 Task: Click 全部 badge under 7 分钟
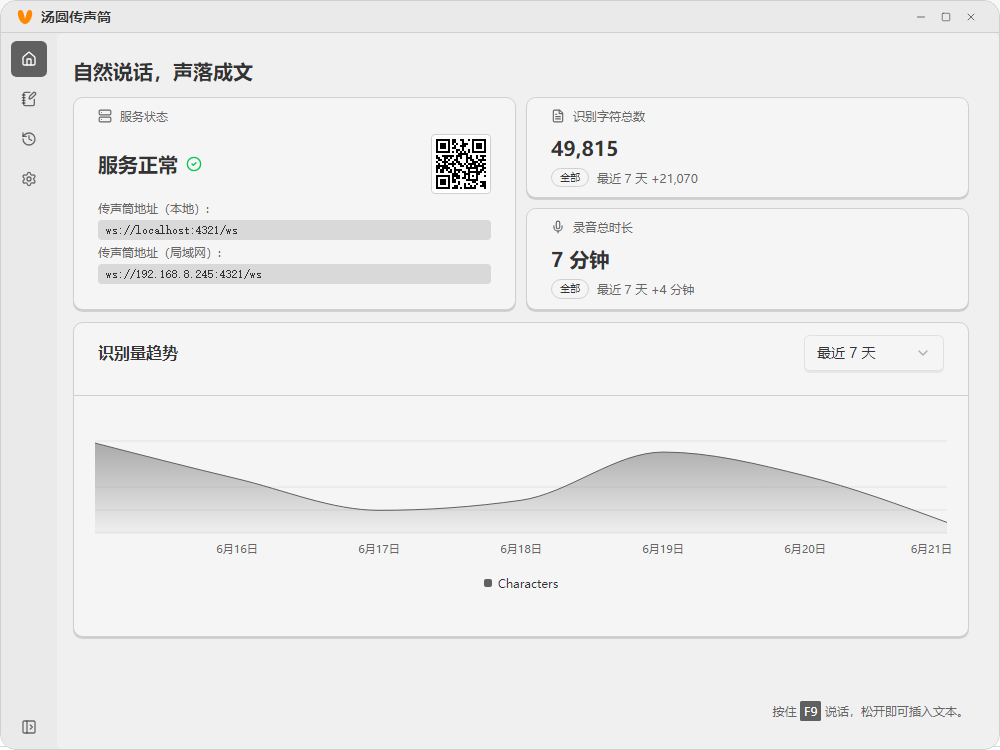570,289
